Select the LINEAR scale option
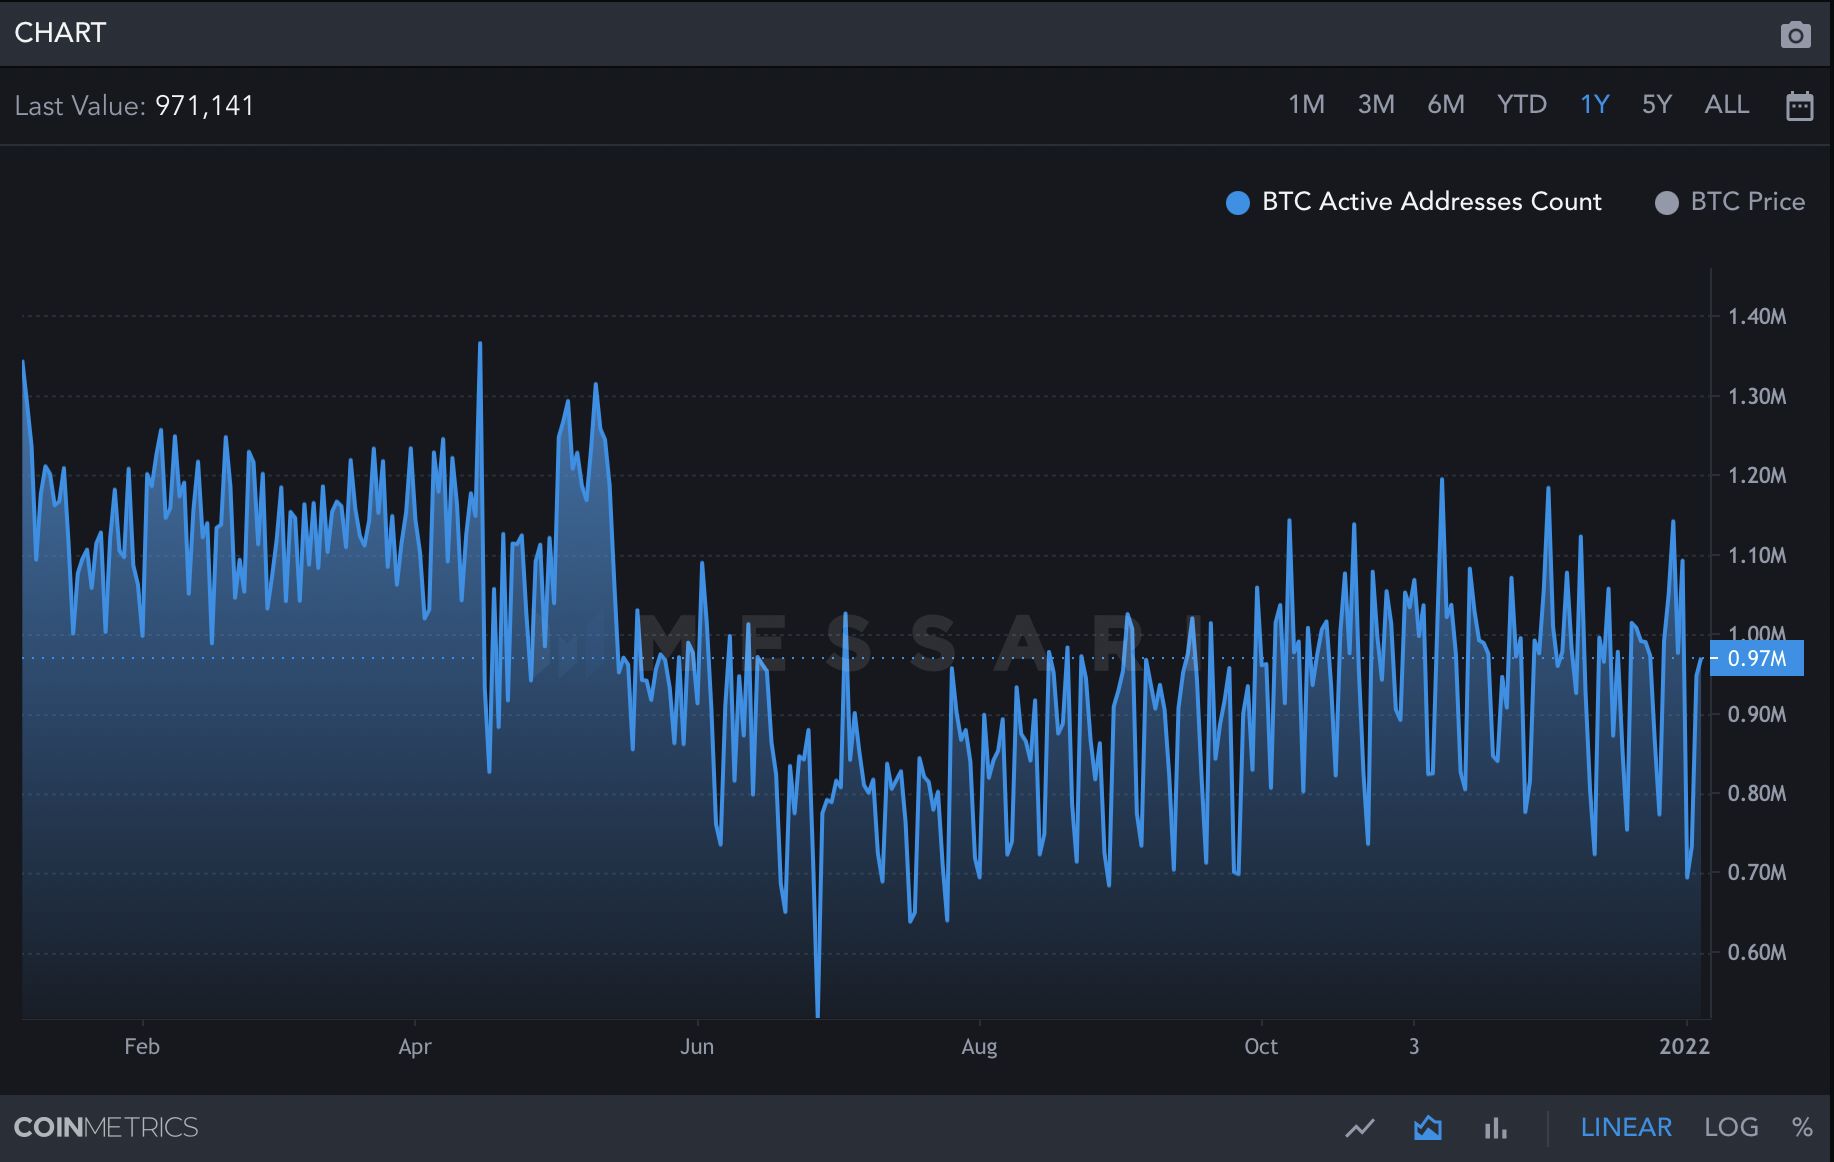1834x1162 pixels. (x=1626, y=1127)
